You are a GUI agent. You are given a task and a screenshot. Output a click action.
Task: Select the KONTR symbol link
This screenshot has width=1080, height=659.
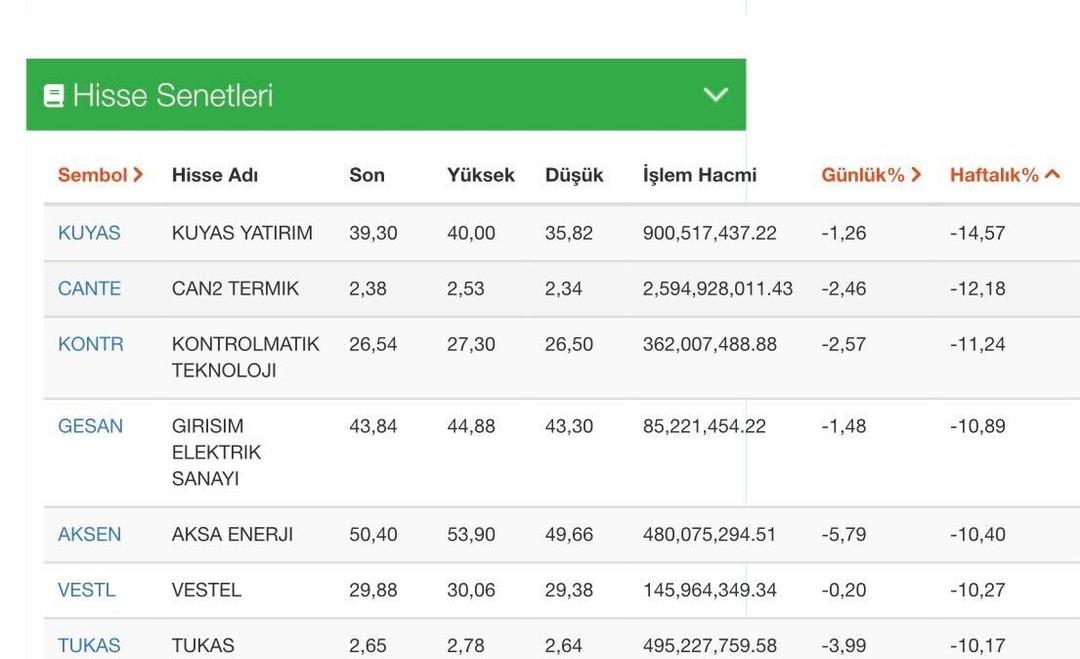(x=89, y=343)
